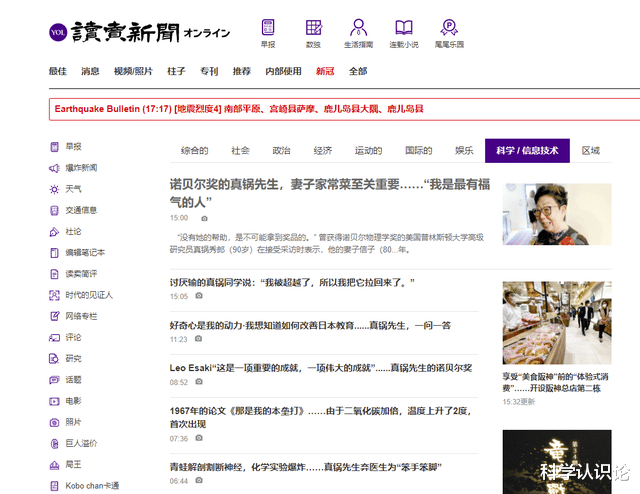
Task: Switch to the 区域 tab
Action: (x=591, y=151)
